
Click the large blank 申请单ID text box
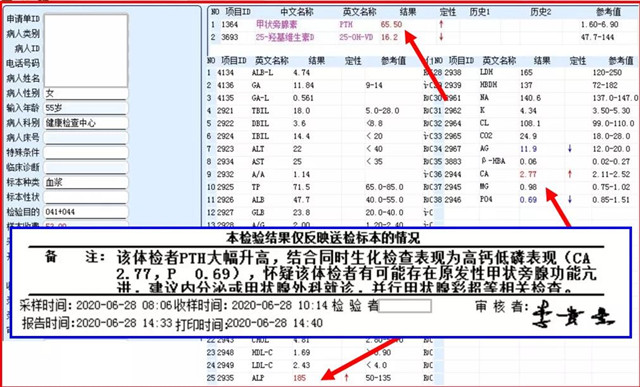(x=86, y=50)
